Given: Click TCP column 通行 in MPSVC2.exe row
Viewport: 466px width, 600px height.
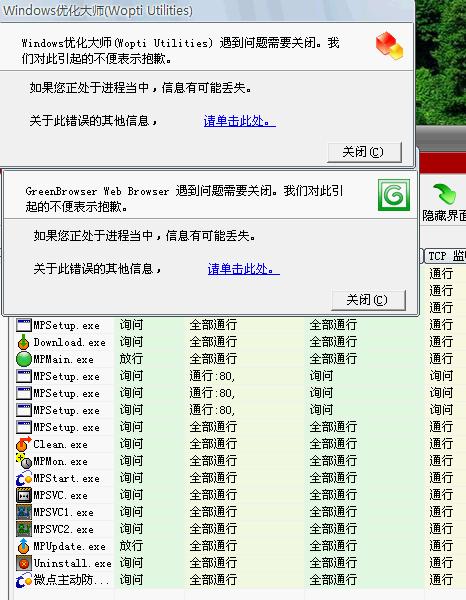Looking at the screenshot, I should click(441, 529).
